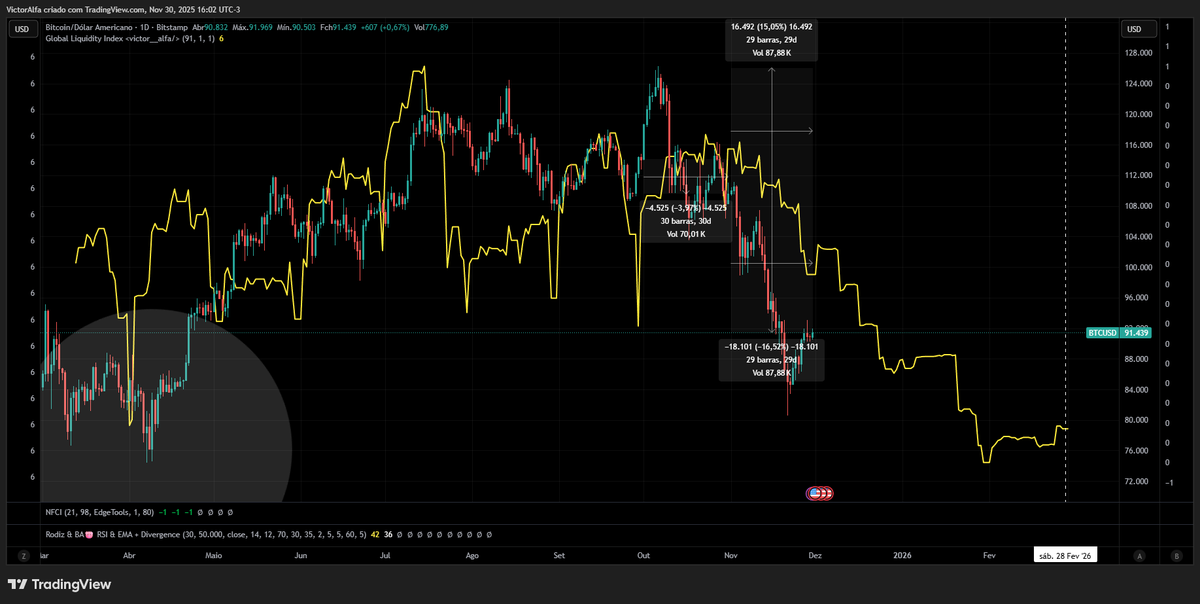The height and width of the screenshot is (604, 1200).
Task: Toggle the A auto-scale button
Action: click(x=1138, y=555)
